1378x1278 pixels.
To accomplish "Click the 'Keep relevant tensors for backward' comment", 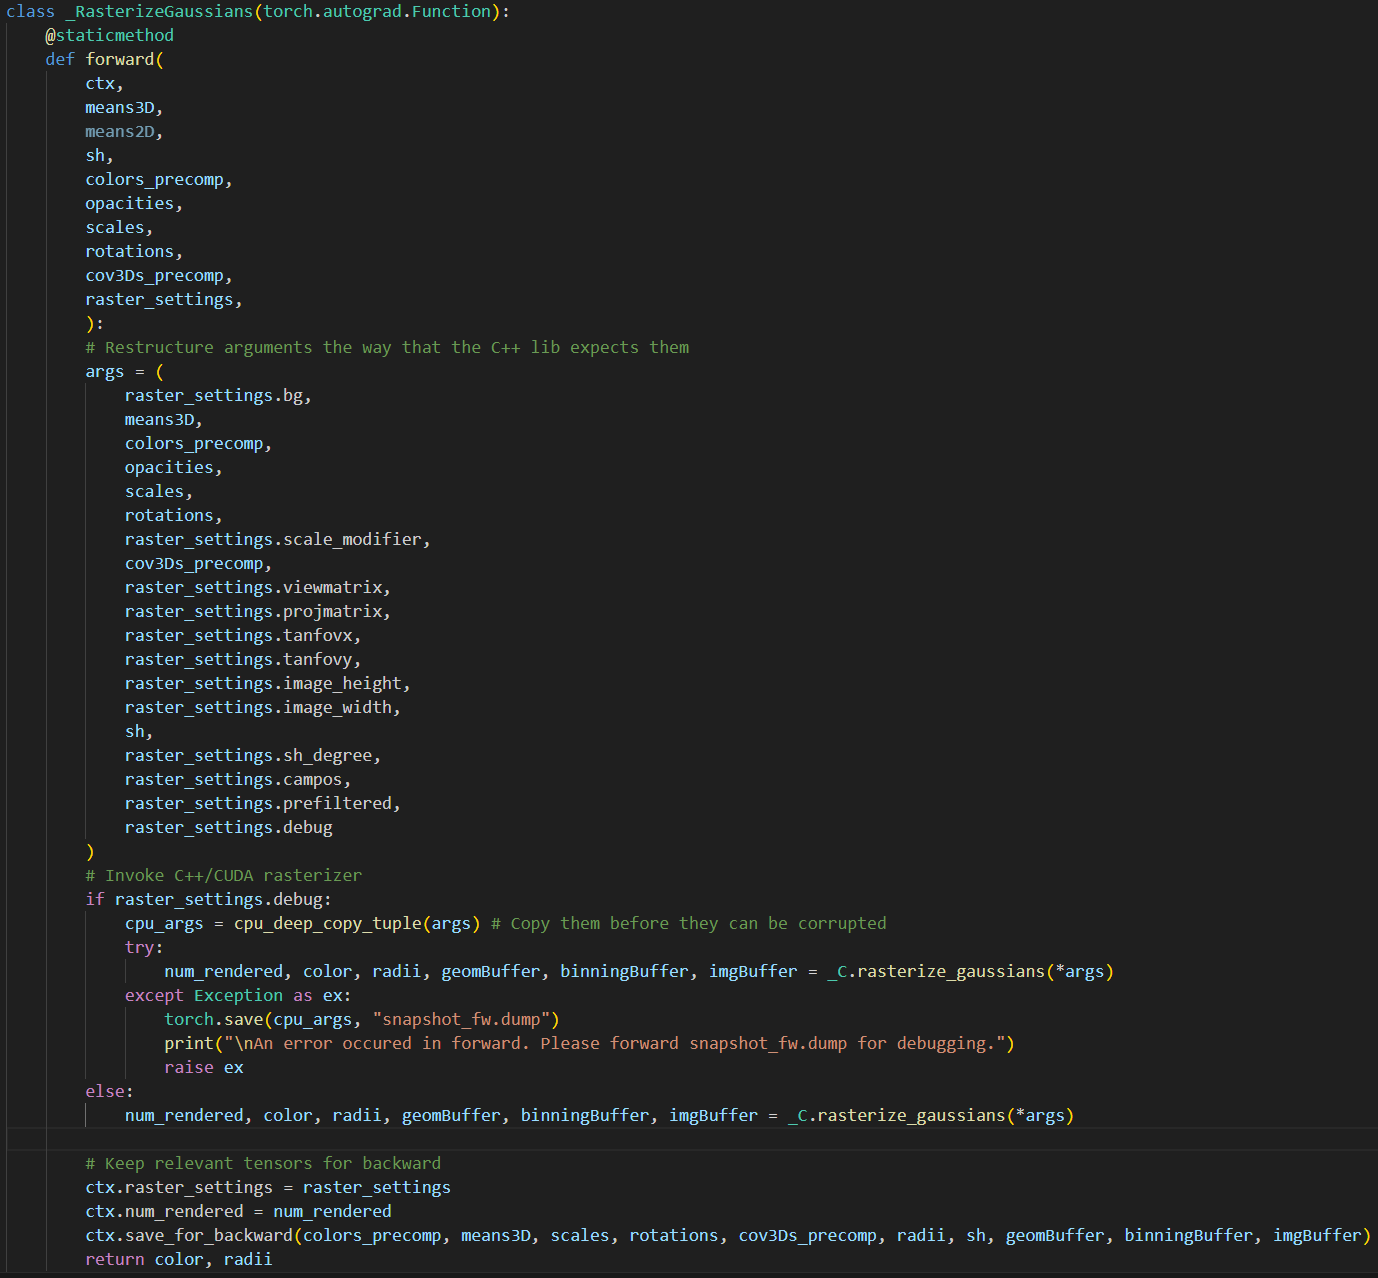I will (x=263, y=1164).
